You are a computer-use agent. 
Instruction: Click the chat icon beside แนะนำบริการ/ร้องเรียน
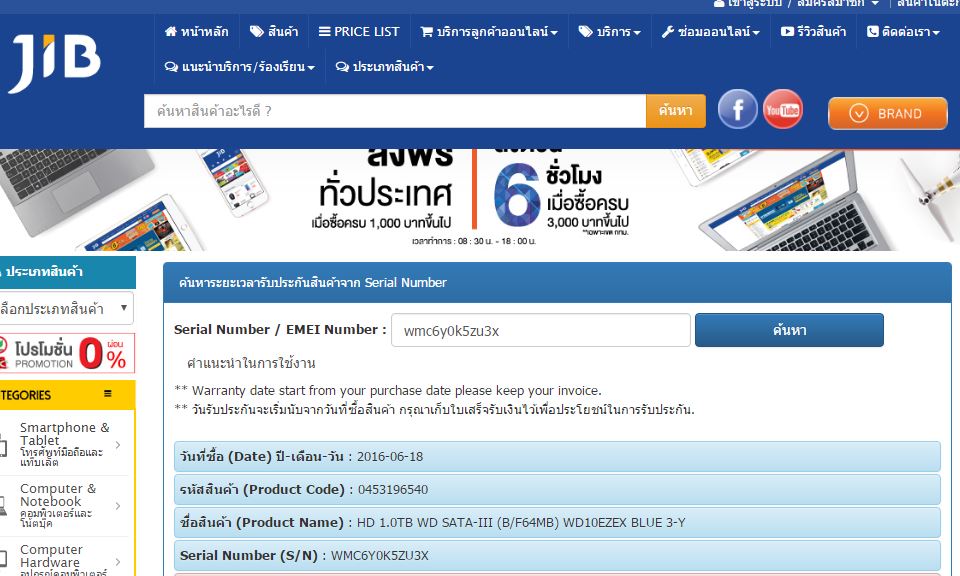pyautogui.click(x=171, y=67)
